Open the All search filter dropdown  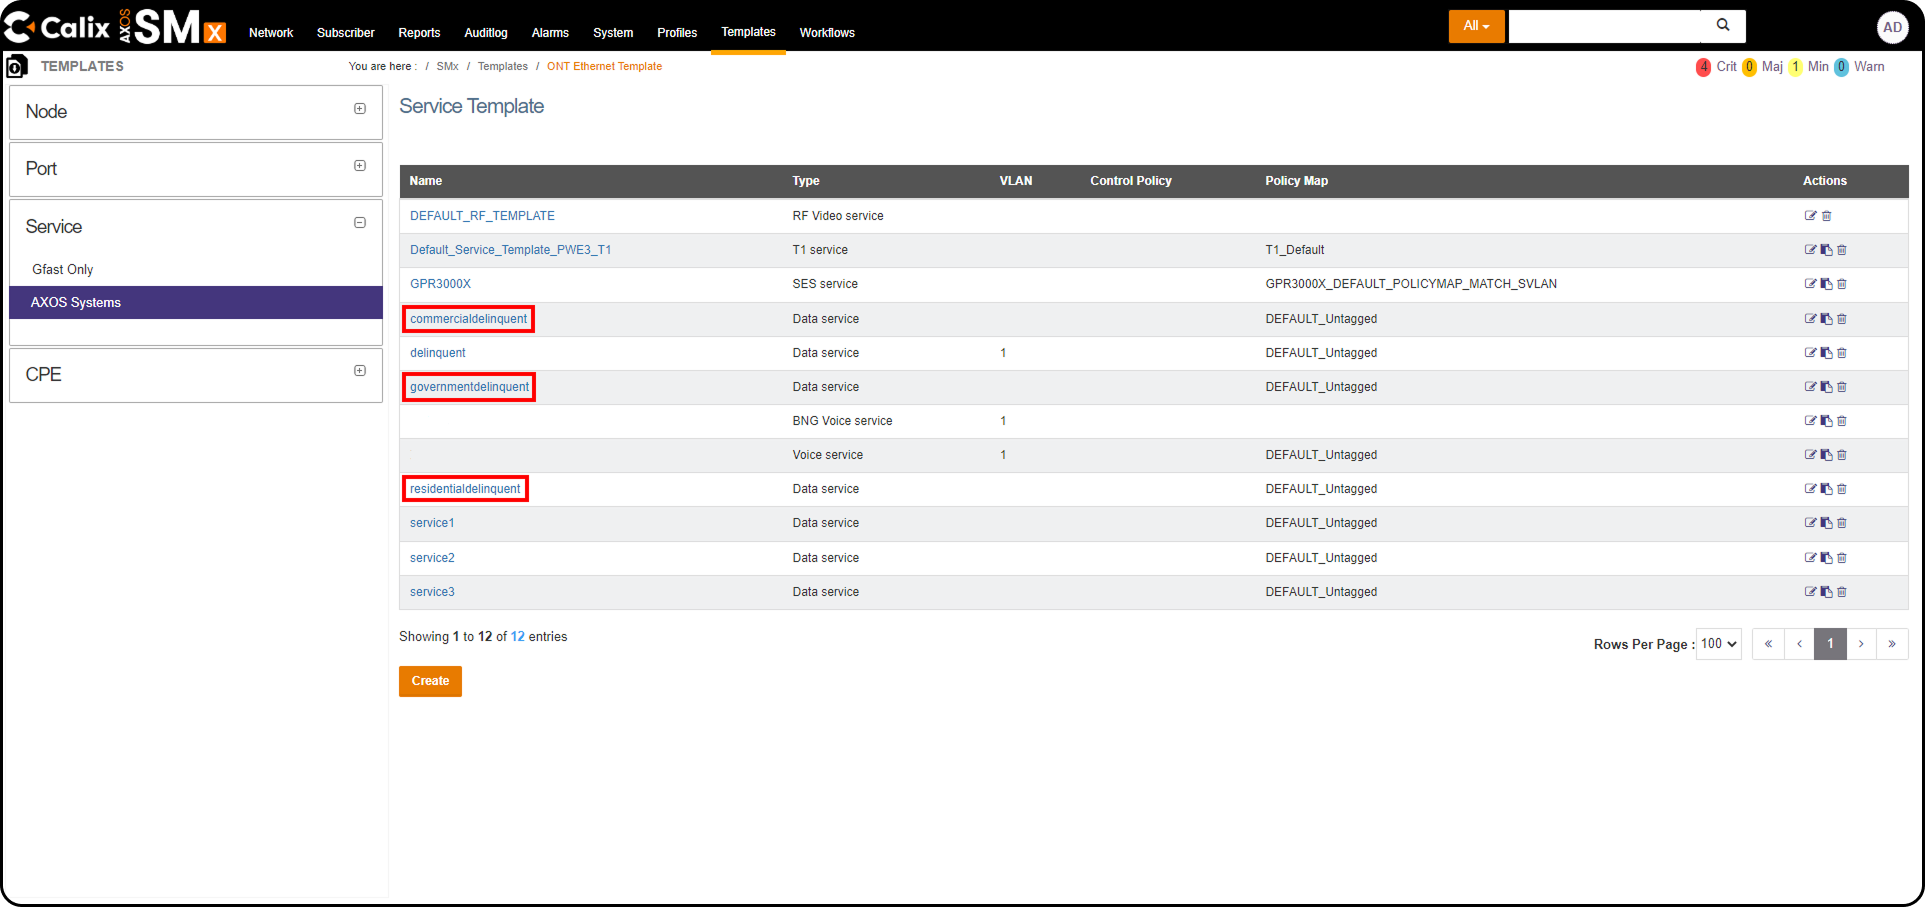1476,26
